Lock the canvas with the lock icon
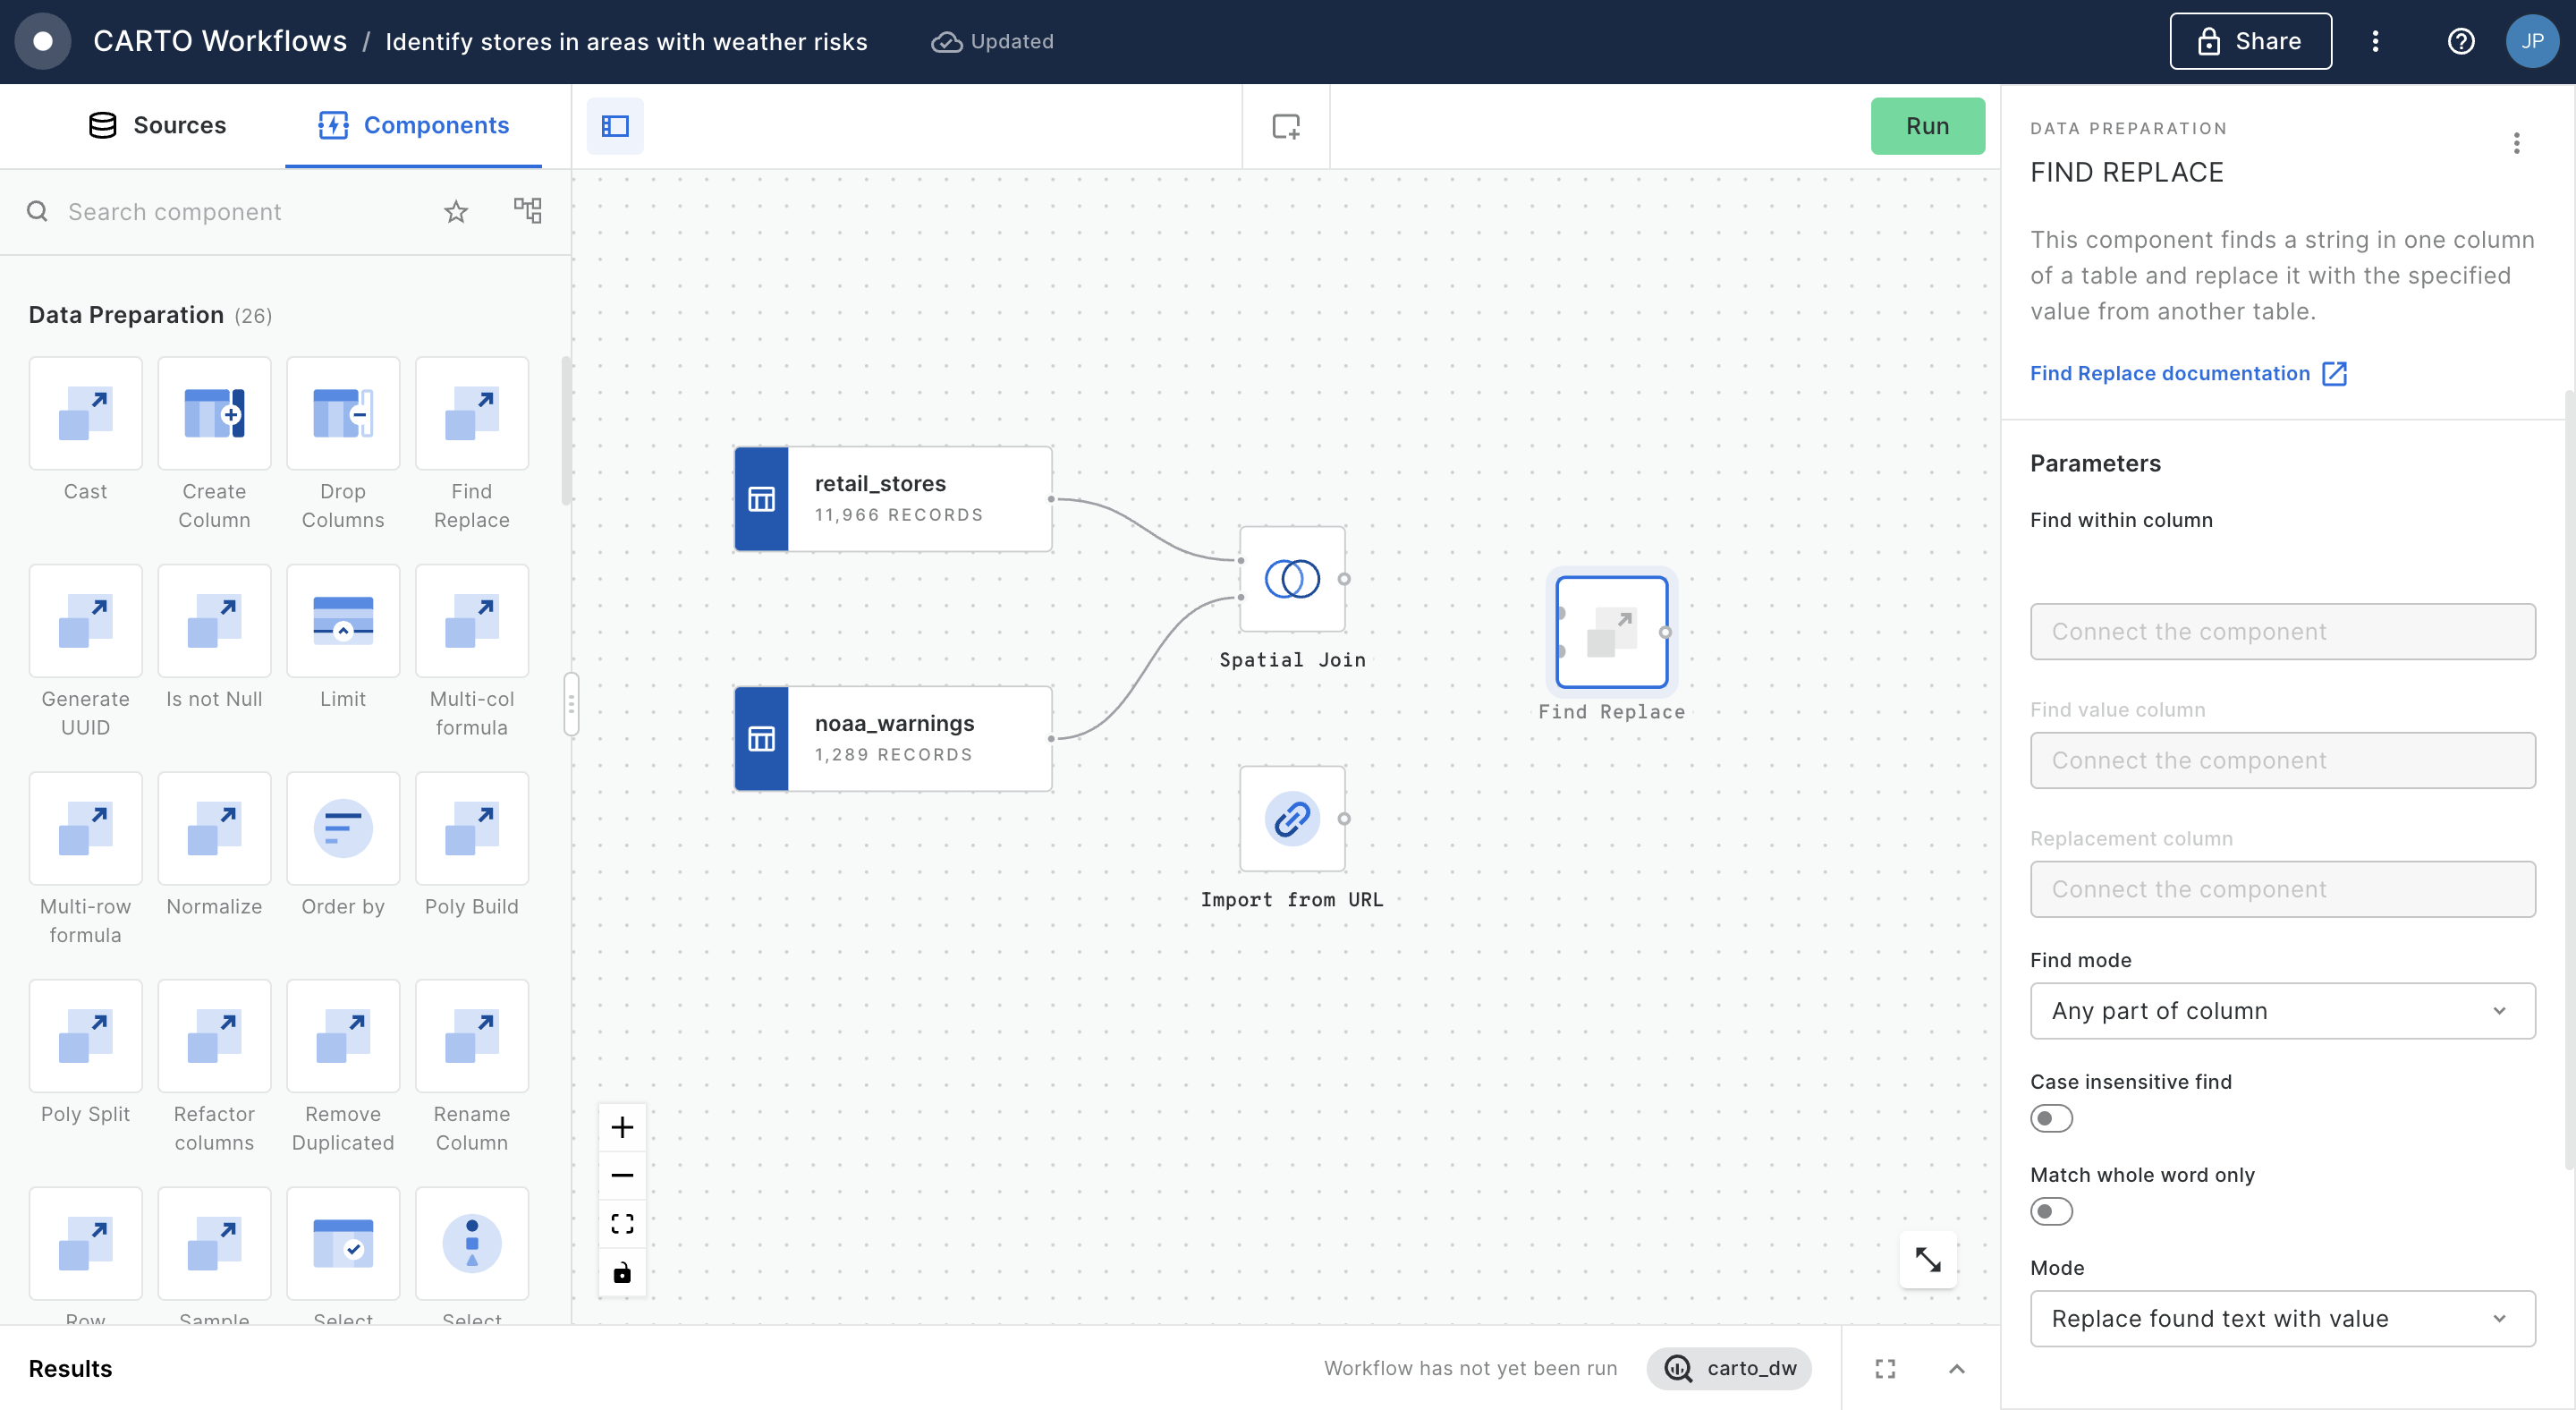Screen dimensions: 2576x1410 622,1272
